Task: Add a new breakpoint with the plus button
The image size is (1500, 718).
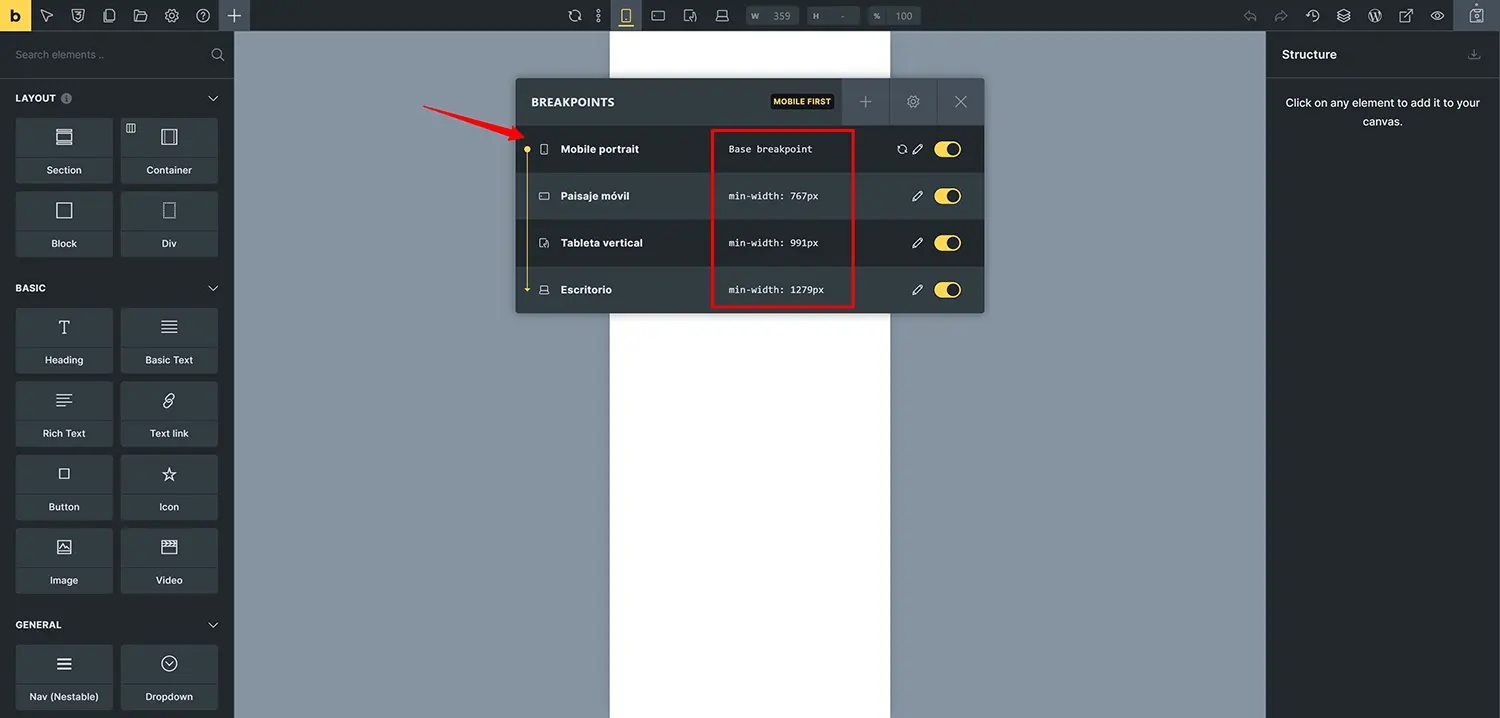Action: (x=864, y=101)
